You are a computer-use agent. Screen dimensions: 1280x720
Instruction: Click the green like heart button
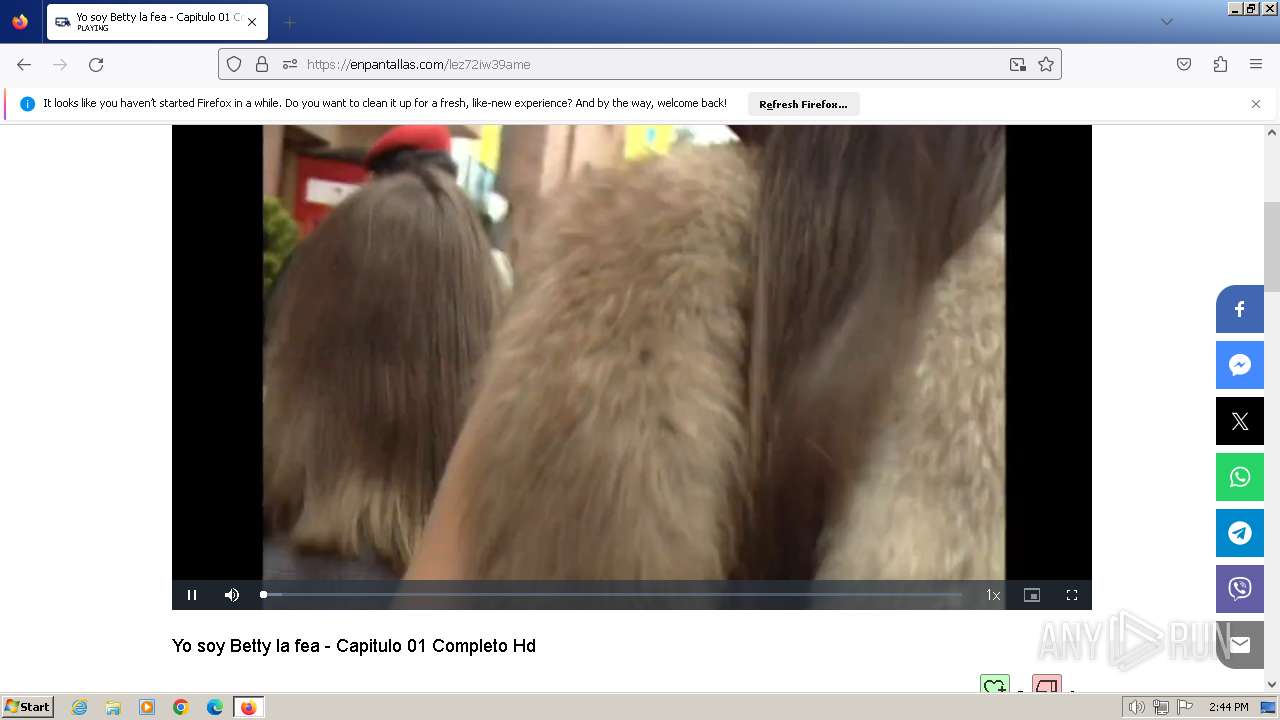pyautogui.click(x=995, y=685)
